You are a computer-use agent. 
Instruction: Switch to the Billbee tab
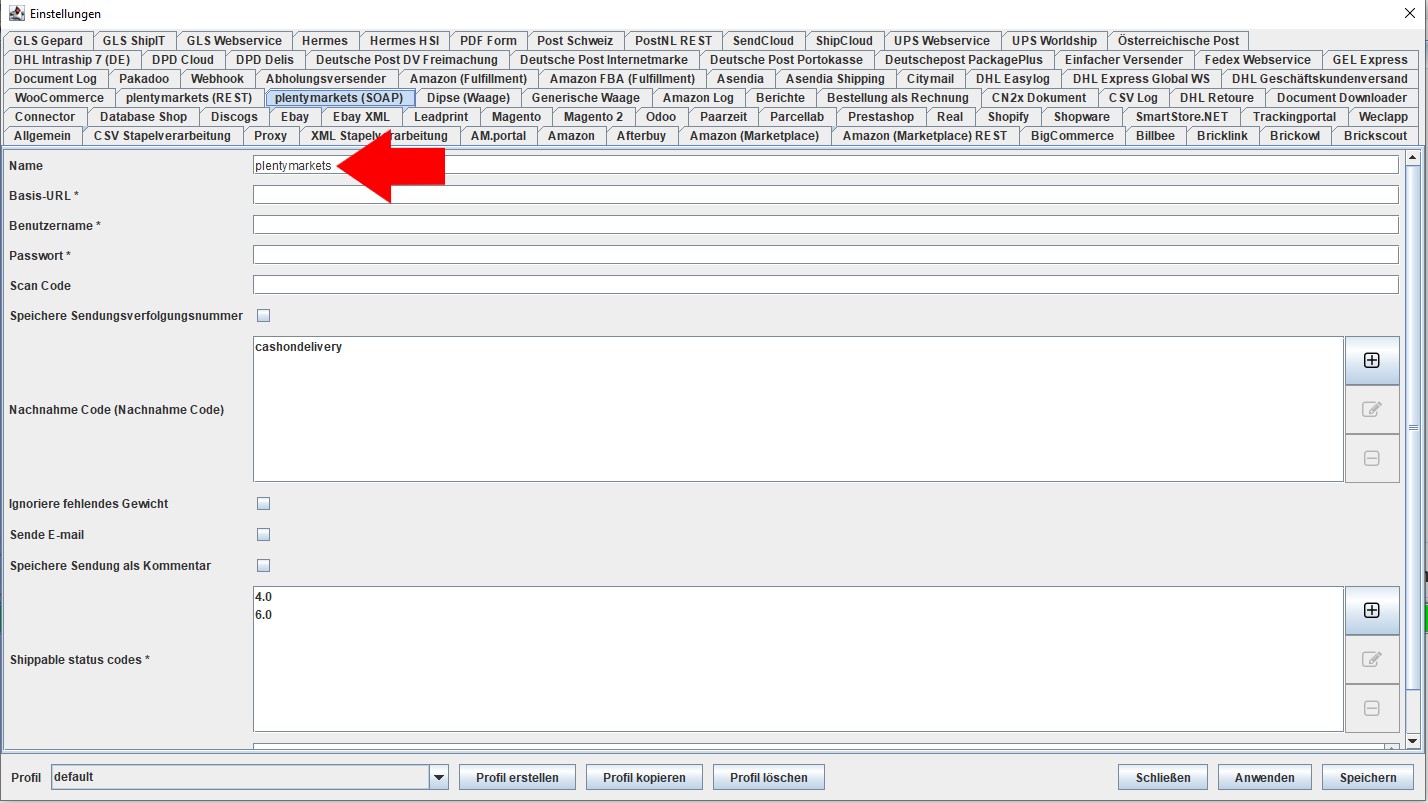pyautogui.click(x=1155, y=136)
